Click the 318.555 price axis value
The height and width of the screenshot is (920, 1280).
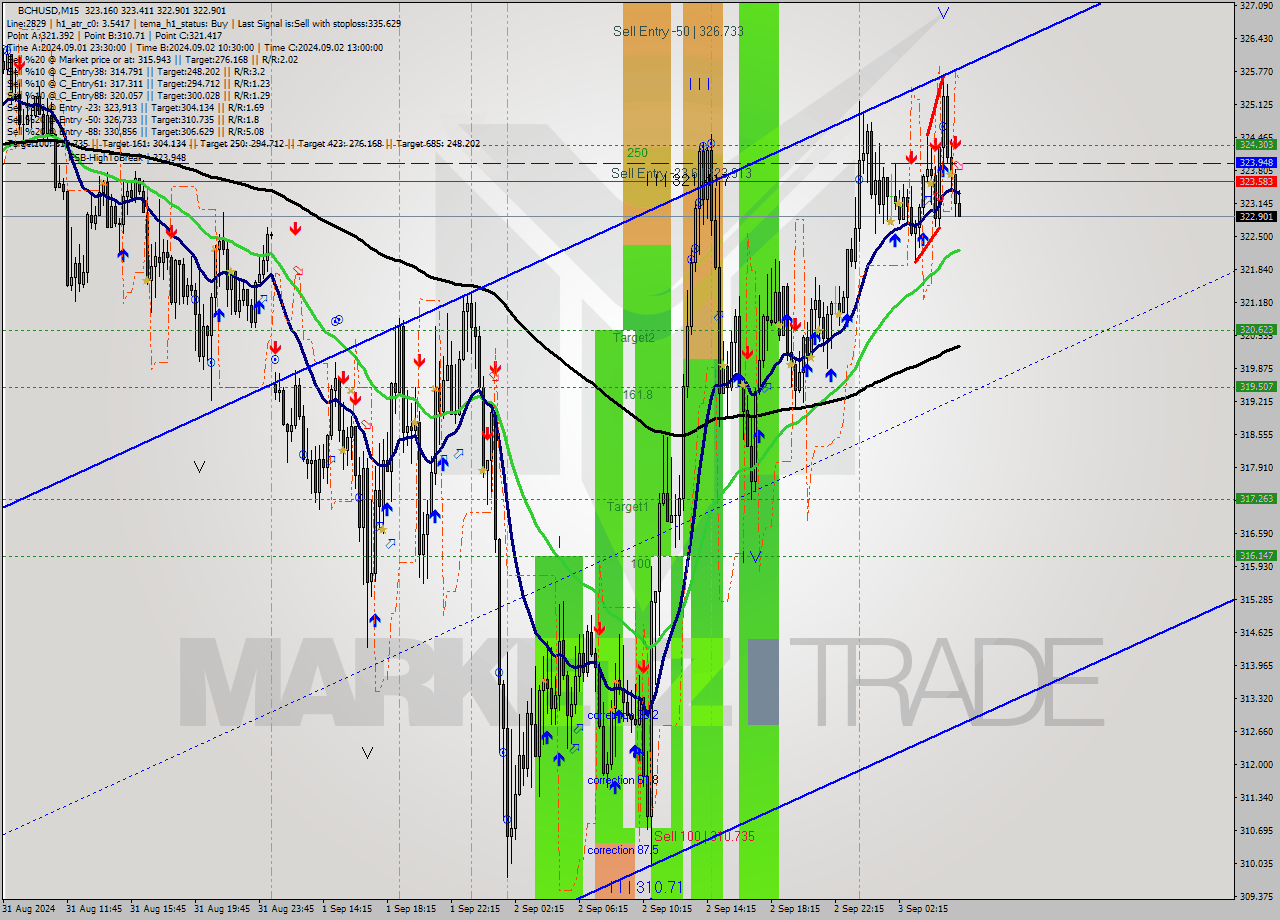point(1256,435)
